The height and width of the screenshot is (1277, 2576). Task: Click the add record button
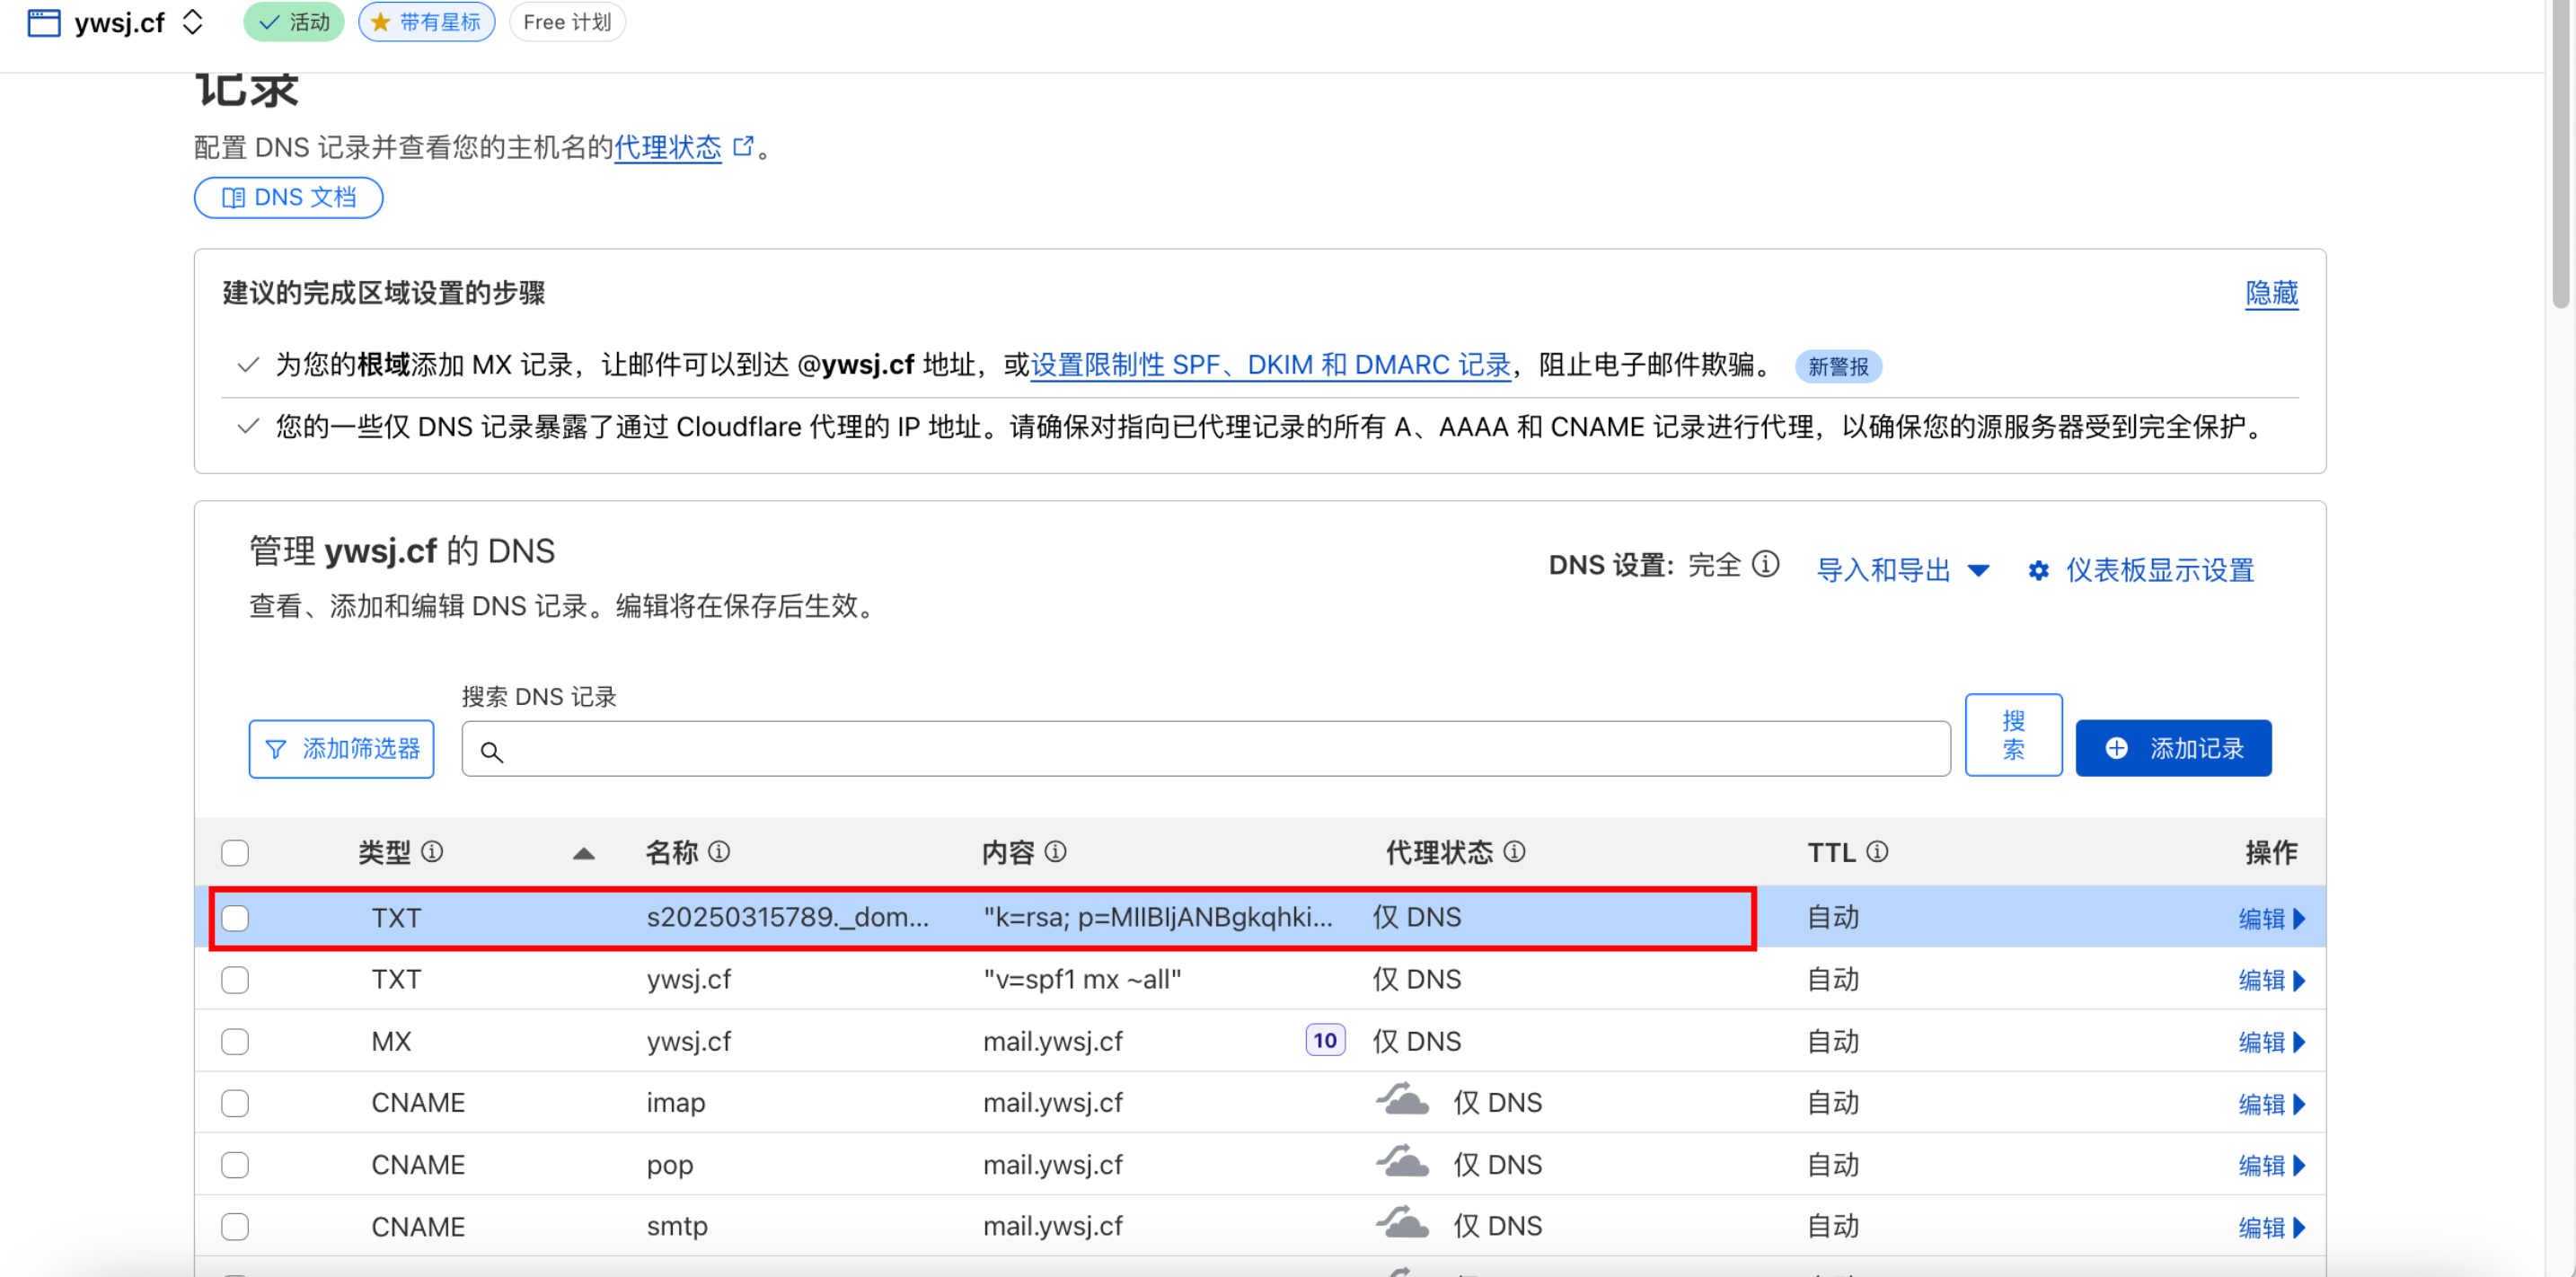coord(2173,748)
